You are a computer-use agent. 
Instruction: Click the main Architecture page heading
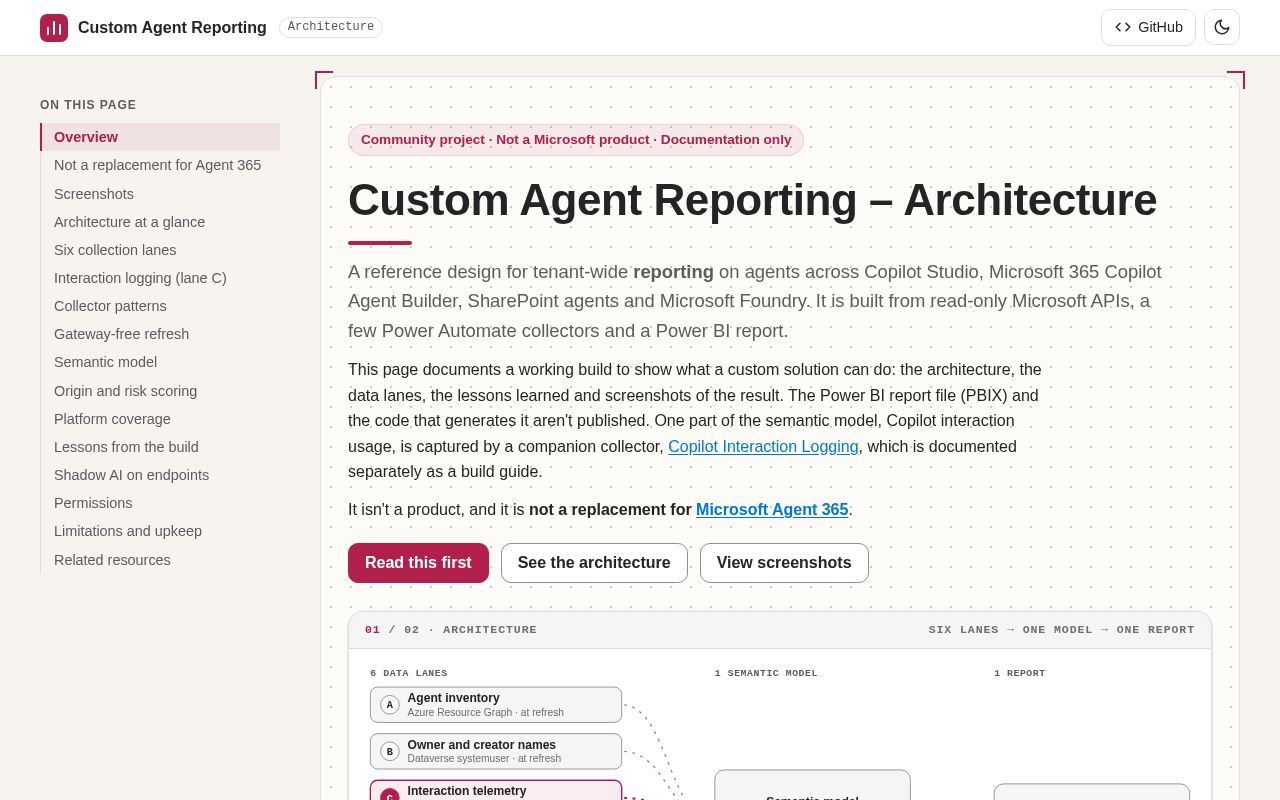(752, 200)
